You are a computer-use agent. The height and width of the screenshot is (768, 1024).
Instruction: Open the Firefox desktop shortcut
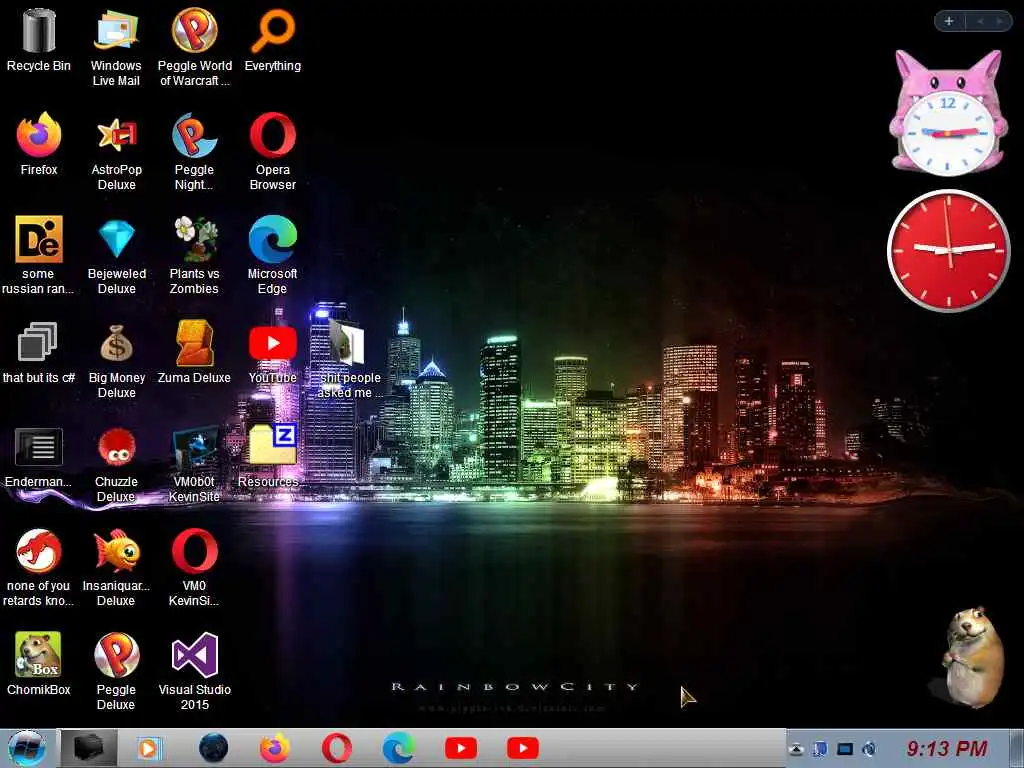coord(39,144)
